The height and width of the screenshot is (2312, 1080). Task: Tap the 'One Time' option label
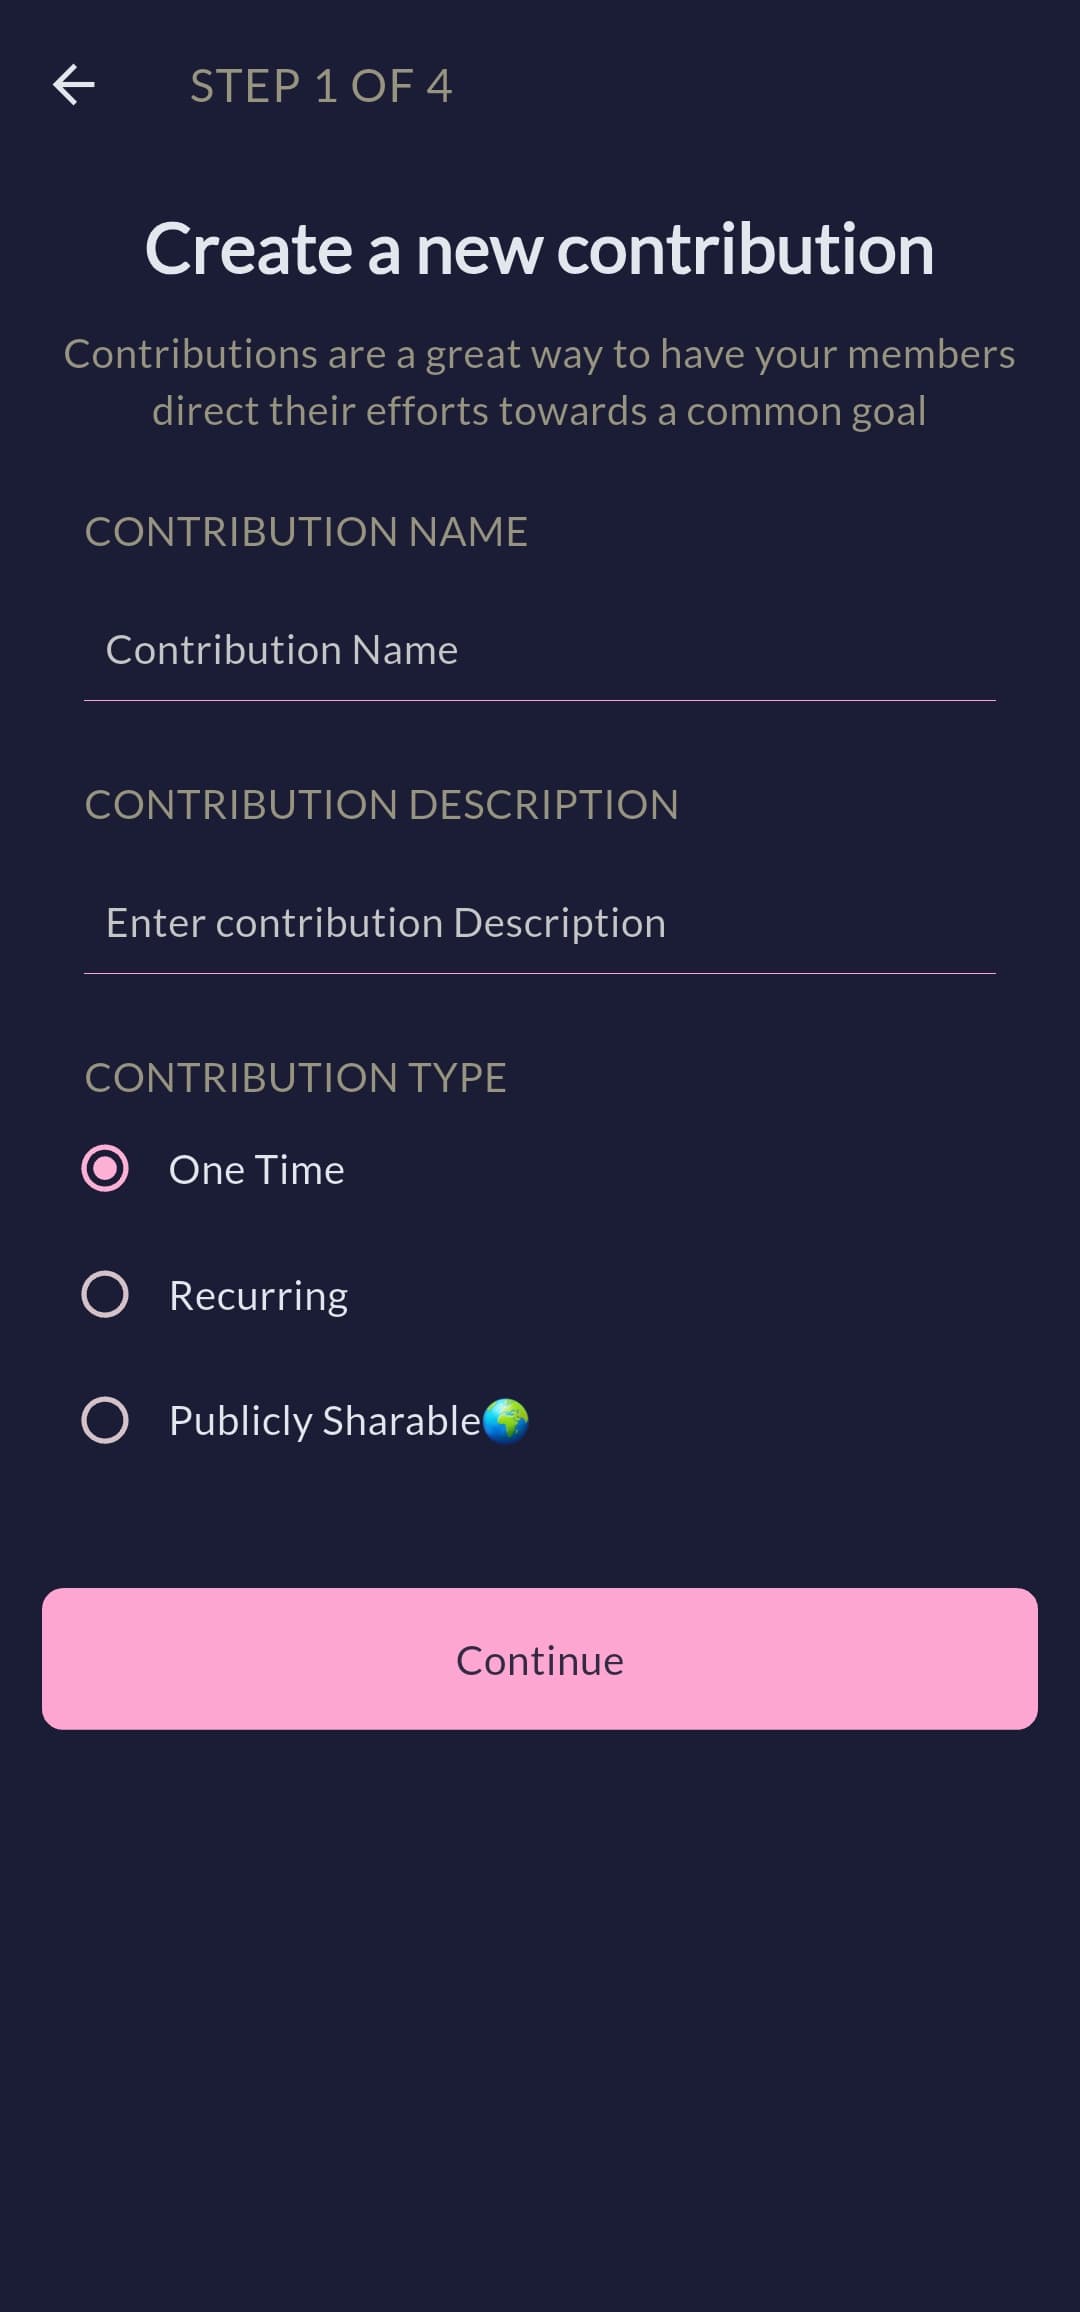coord(256,1170)
